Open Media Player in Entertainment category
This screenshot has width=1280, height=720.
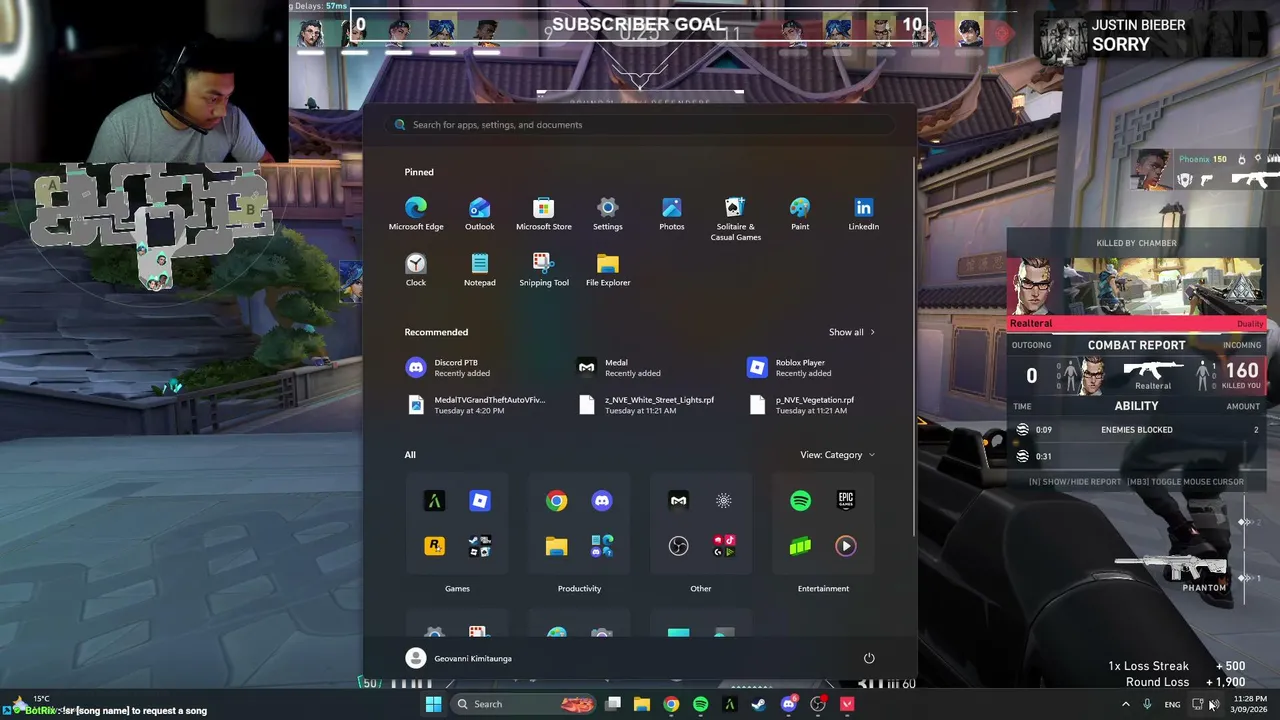[x=846, y=546]
